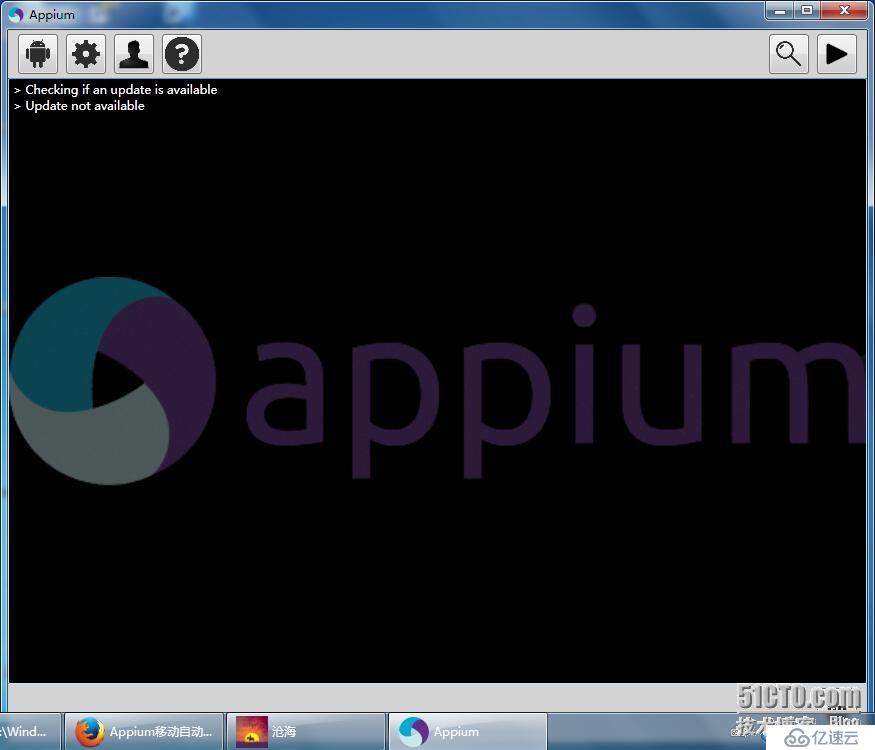Open the About question mark icon
875x750 pixels.
click(x=182, y=54)
